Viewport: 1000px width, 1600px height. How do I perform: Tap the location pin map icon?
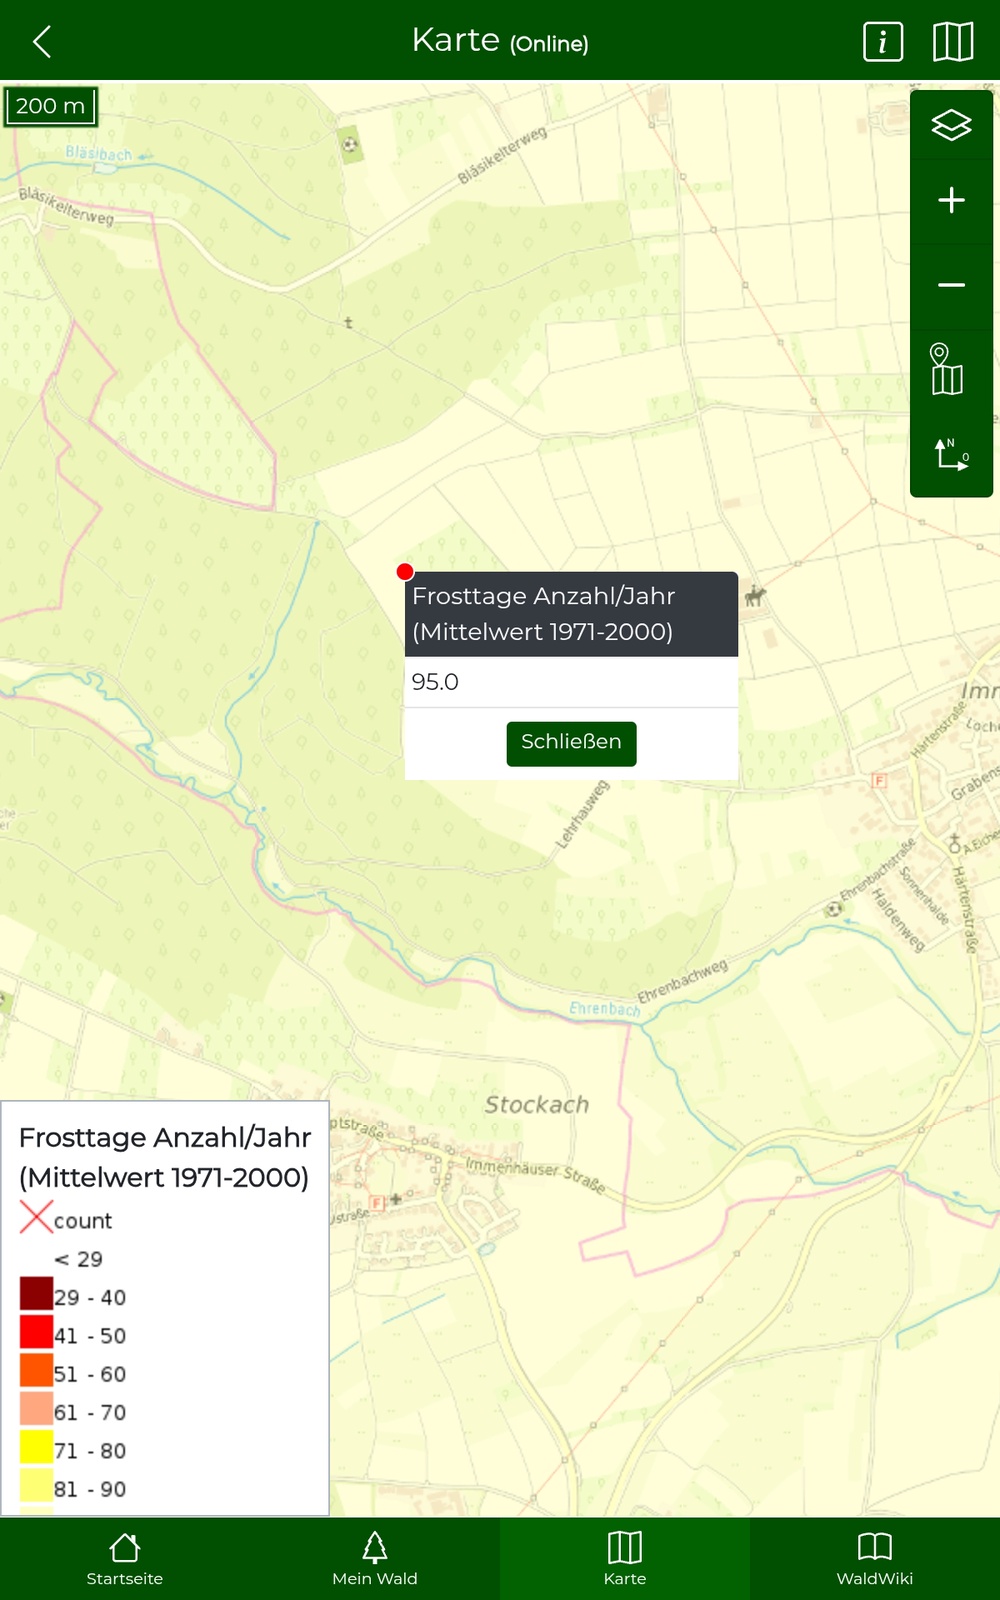[946, 370]
